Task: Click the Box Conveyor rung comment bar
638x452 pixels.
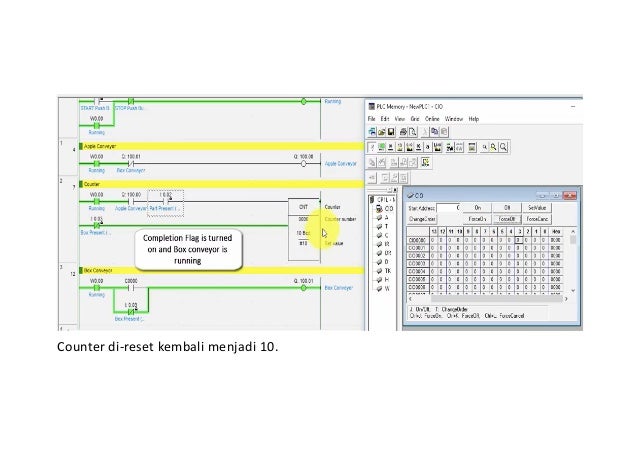Action: (x=221, y=270)
